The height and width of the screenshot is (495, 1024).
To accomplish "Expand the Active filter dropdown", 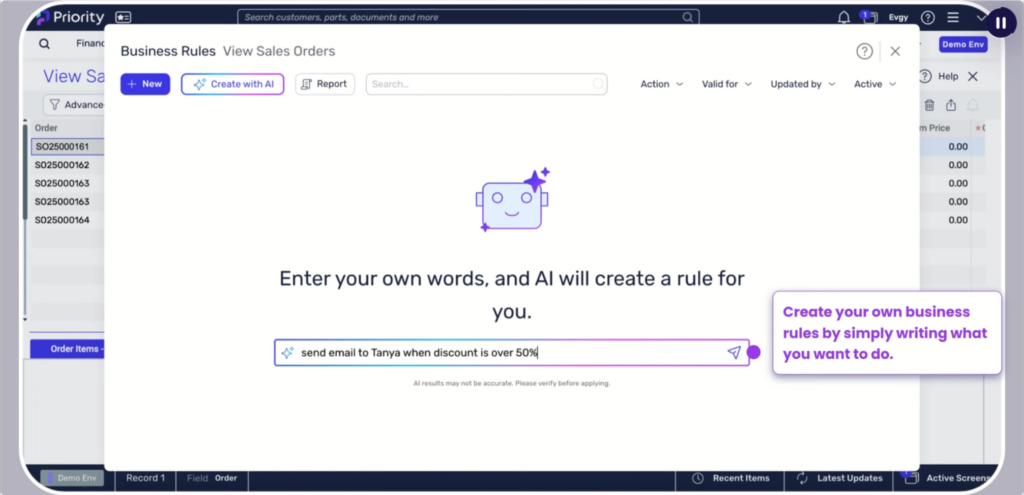I will coord(875,84).
